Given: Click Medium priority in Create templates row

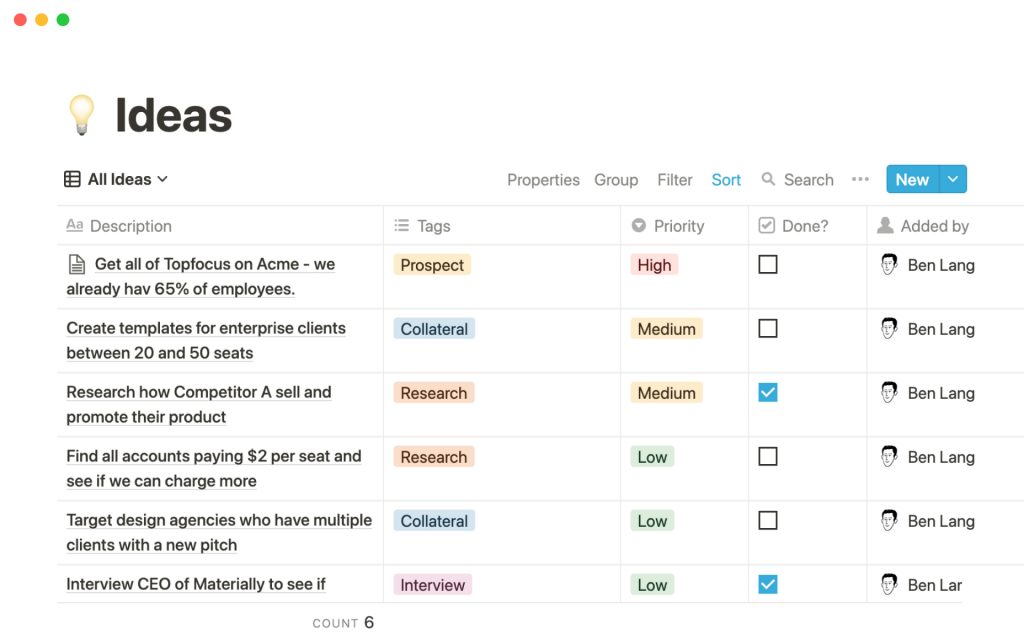Looking at the screenshot, I should [666, 328].
